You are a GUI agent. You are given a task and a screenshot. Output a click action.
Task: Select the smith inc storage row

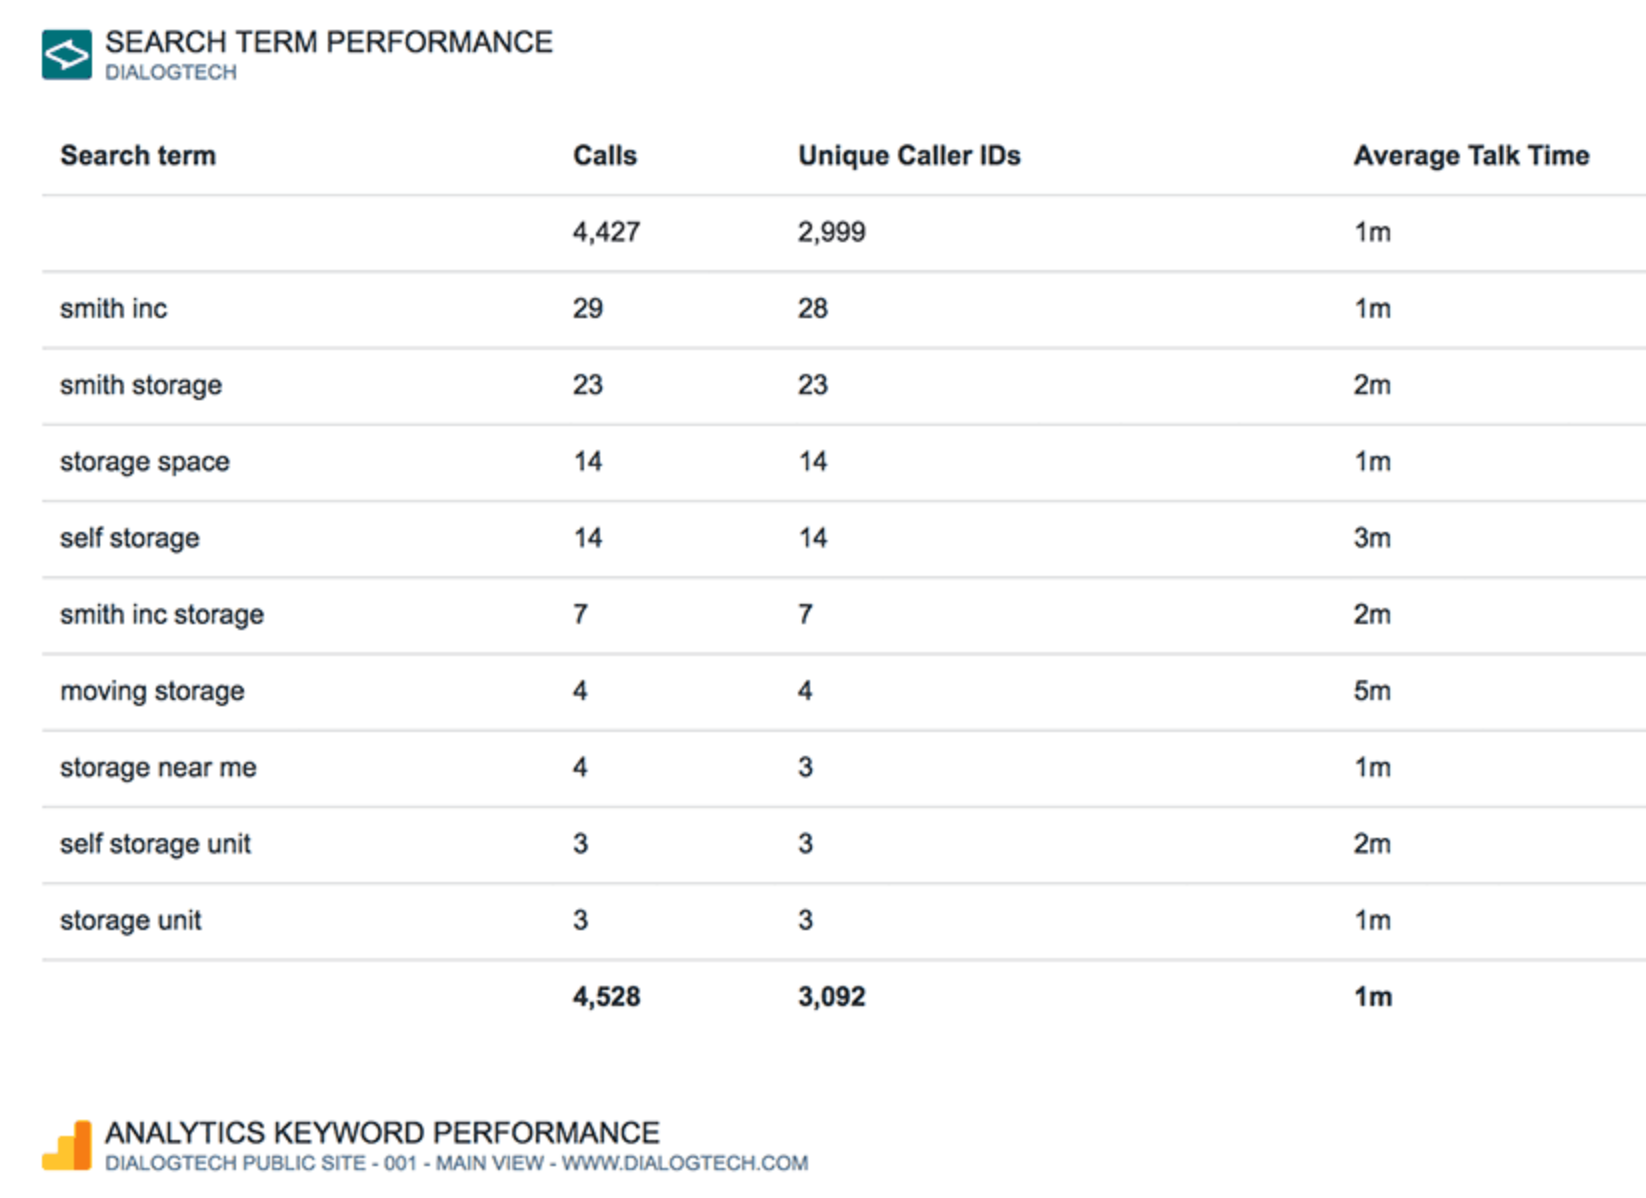pos(844,615)
